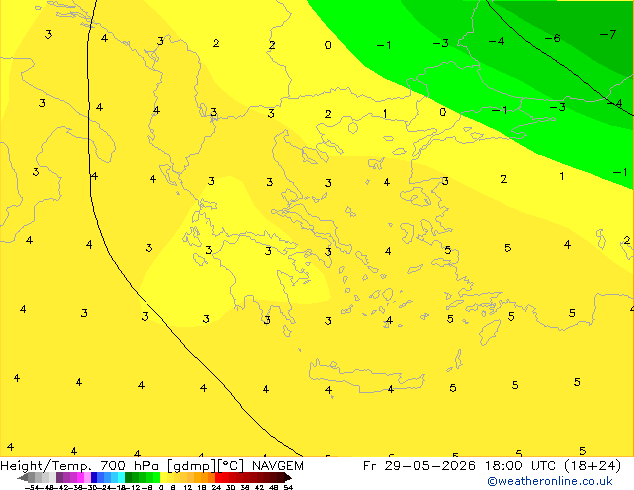Click the dark blue swatch in legend
Image resolution: width=634 pixels, height=490 pixels.
pos(94,477)
